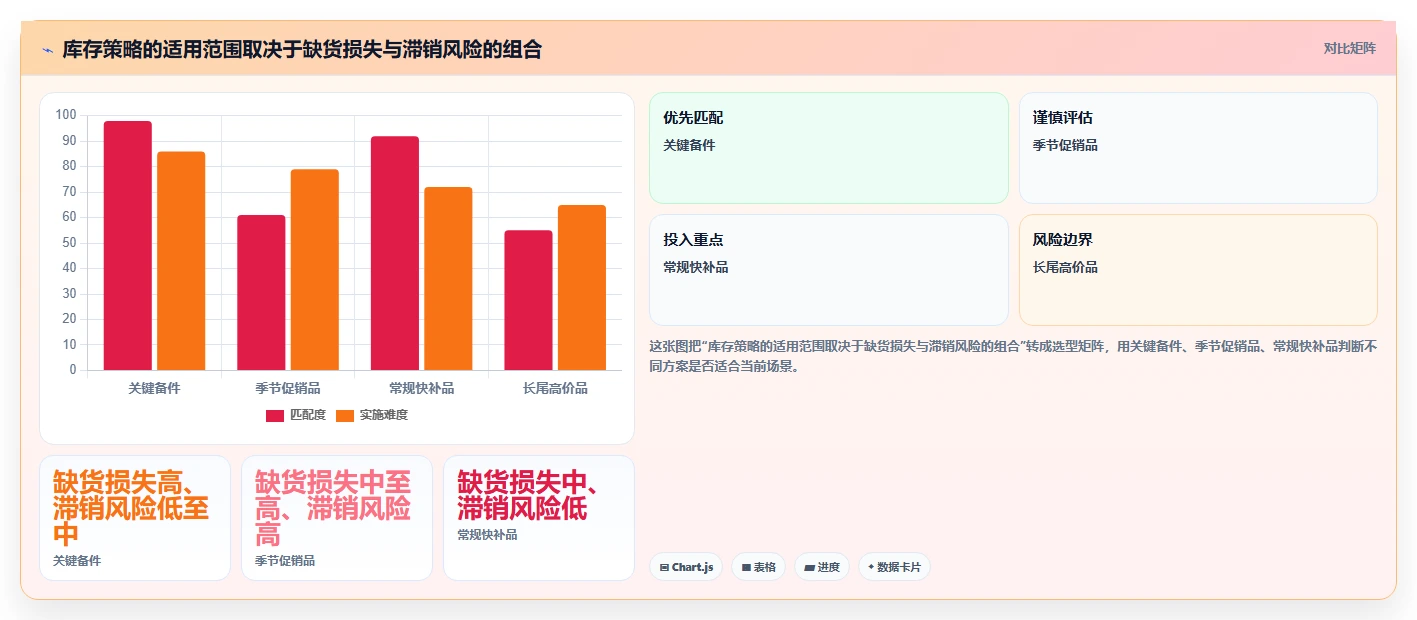Image resolution: width=1417 pixels, height=620 pixels.
Task: Click the red 匹配度 bar for 常规快补品
Action: click(x=395, y=253)
